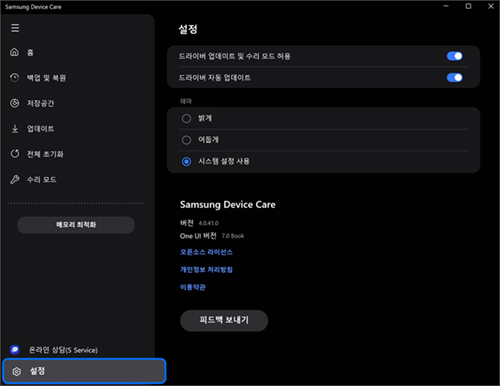The height and width of the screenshot is (386, 500).
Task: Open the 오픈소스 라이선스 link
Action: pyautogui.click(x=206, y=252)
